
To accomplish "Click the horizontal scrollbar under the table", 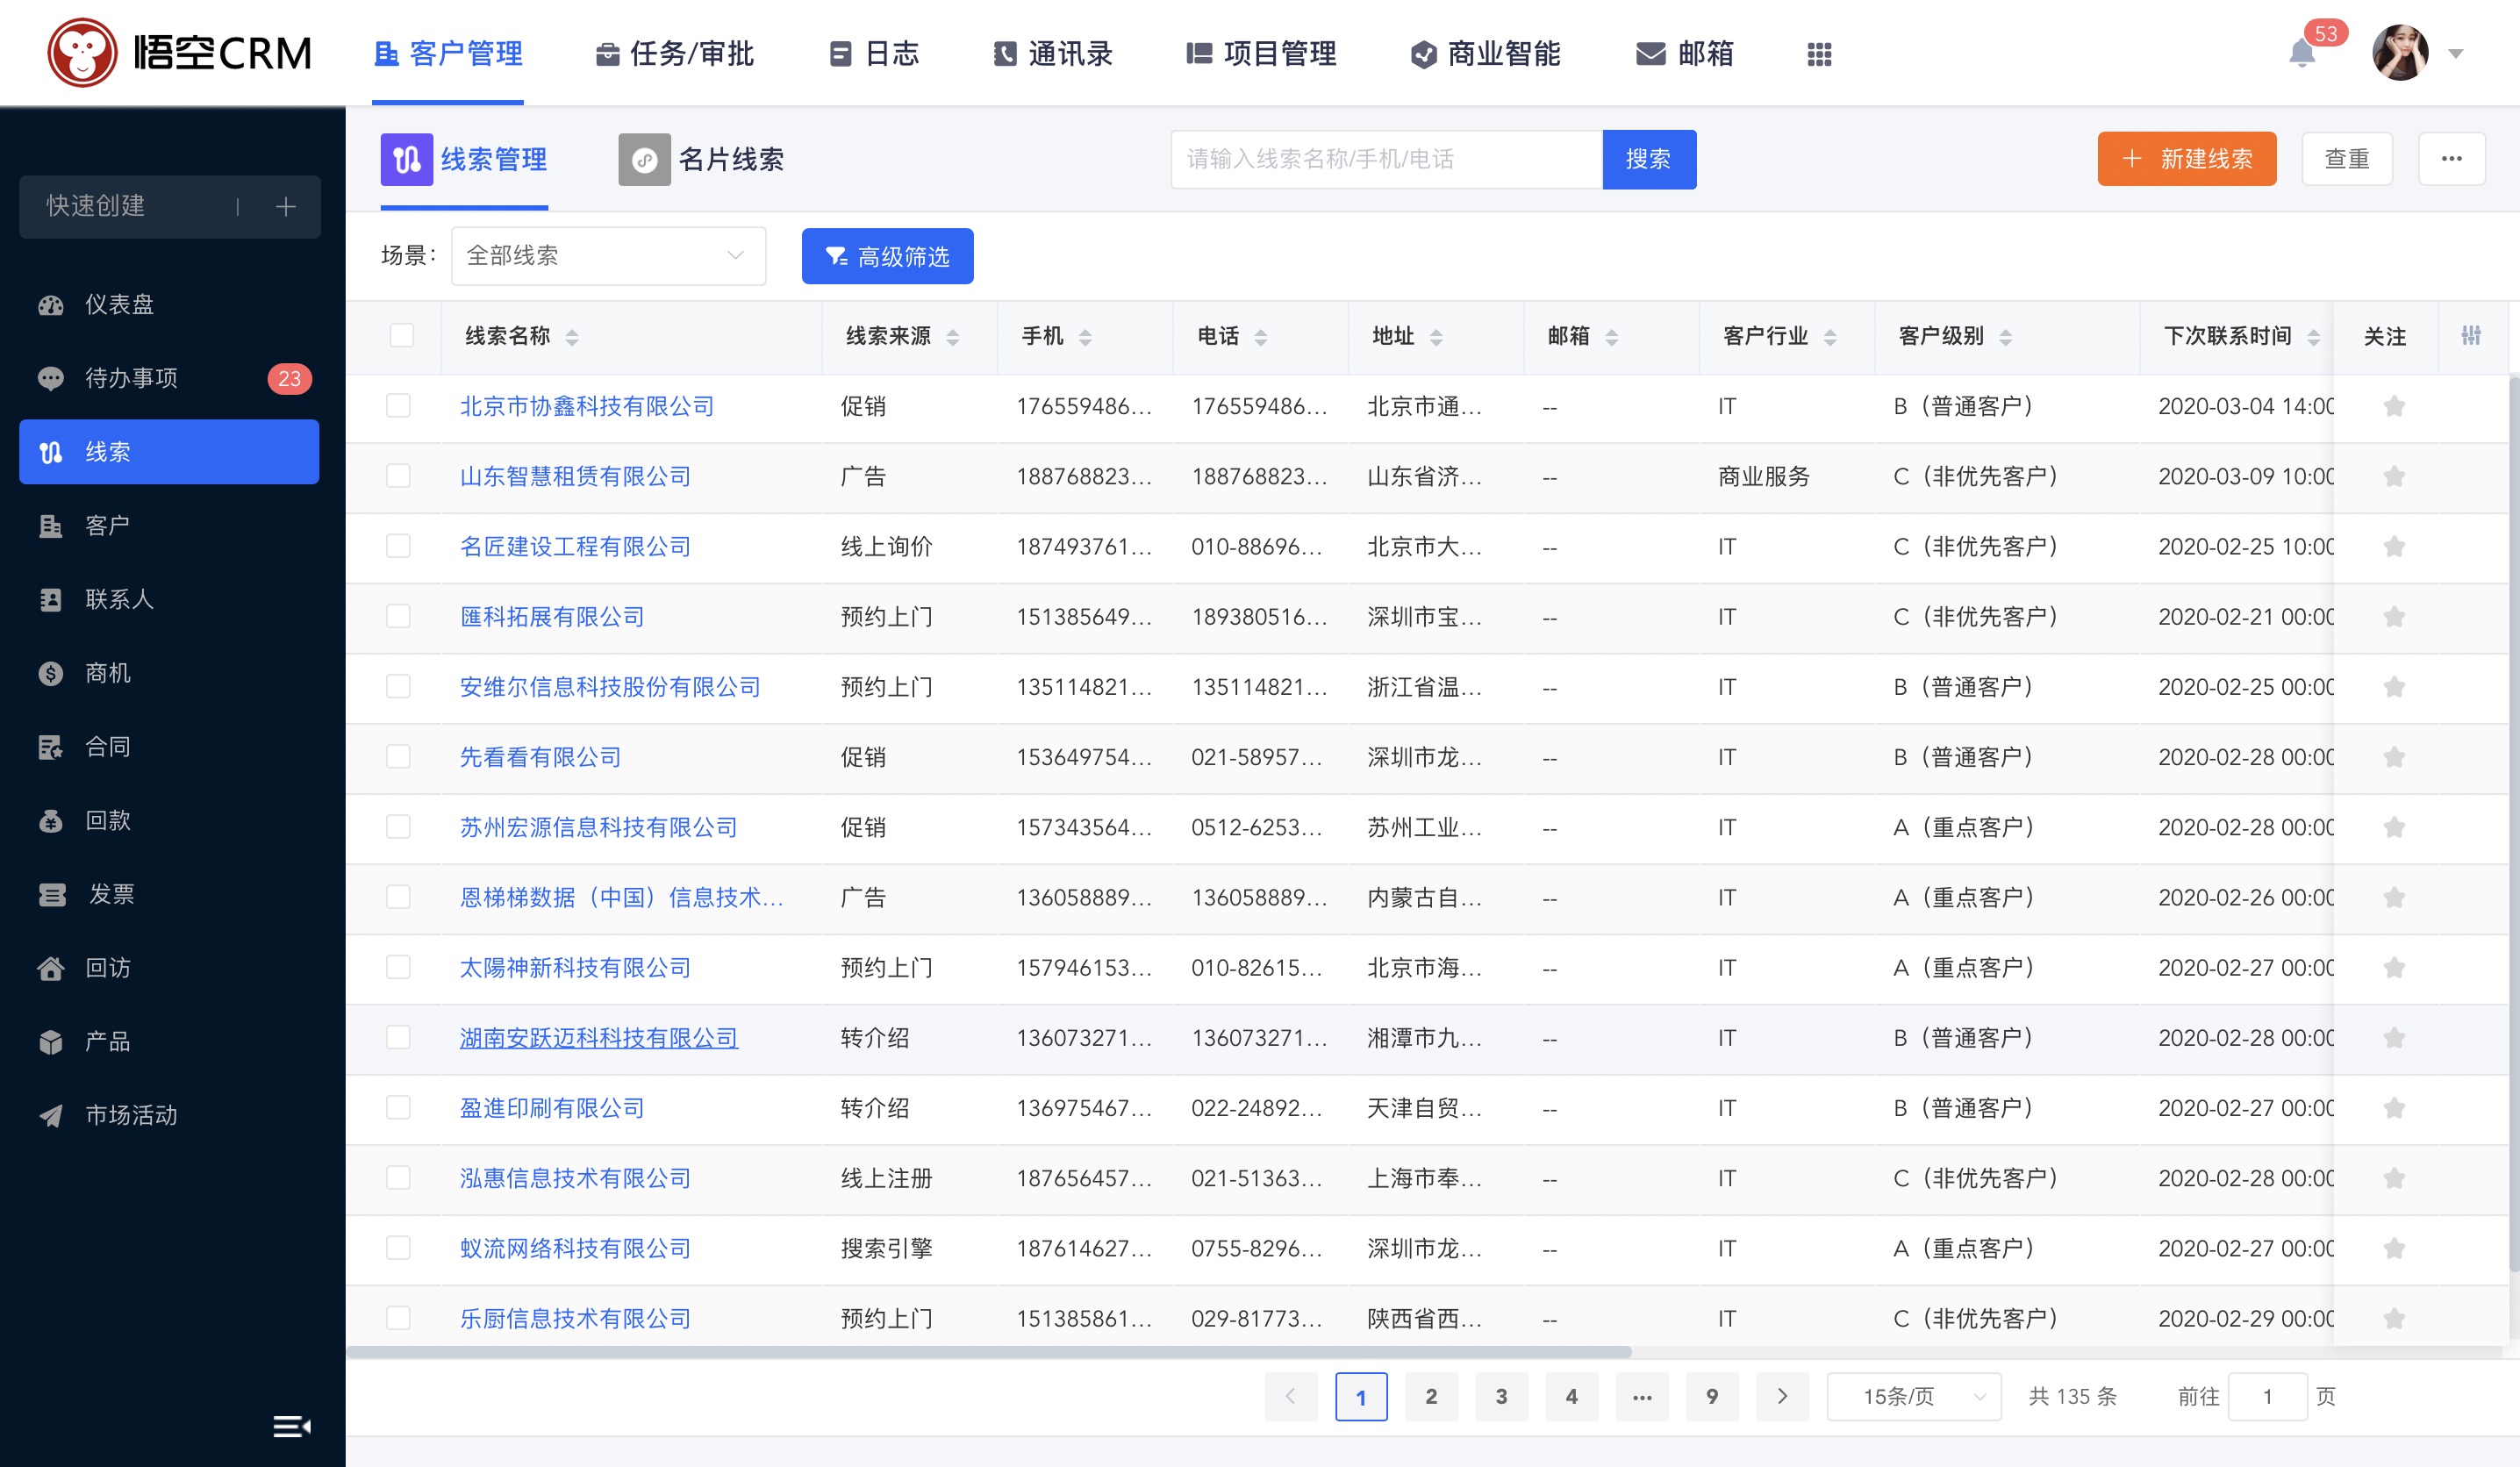I will point(988,1352).
